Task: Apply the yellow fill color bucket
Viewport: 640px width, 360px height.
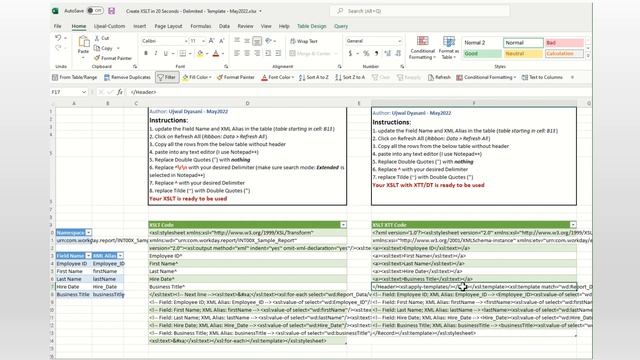Action: tap(200, 53)
